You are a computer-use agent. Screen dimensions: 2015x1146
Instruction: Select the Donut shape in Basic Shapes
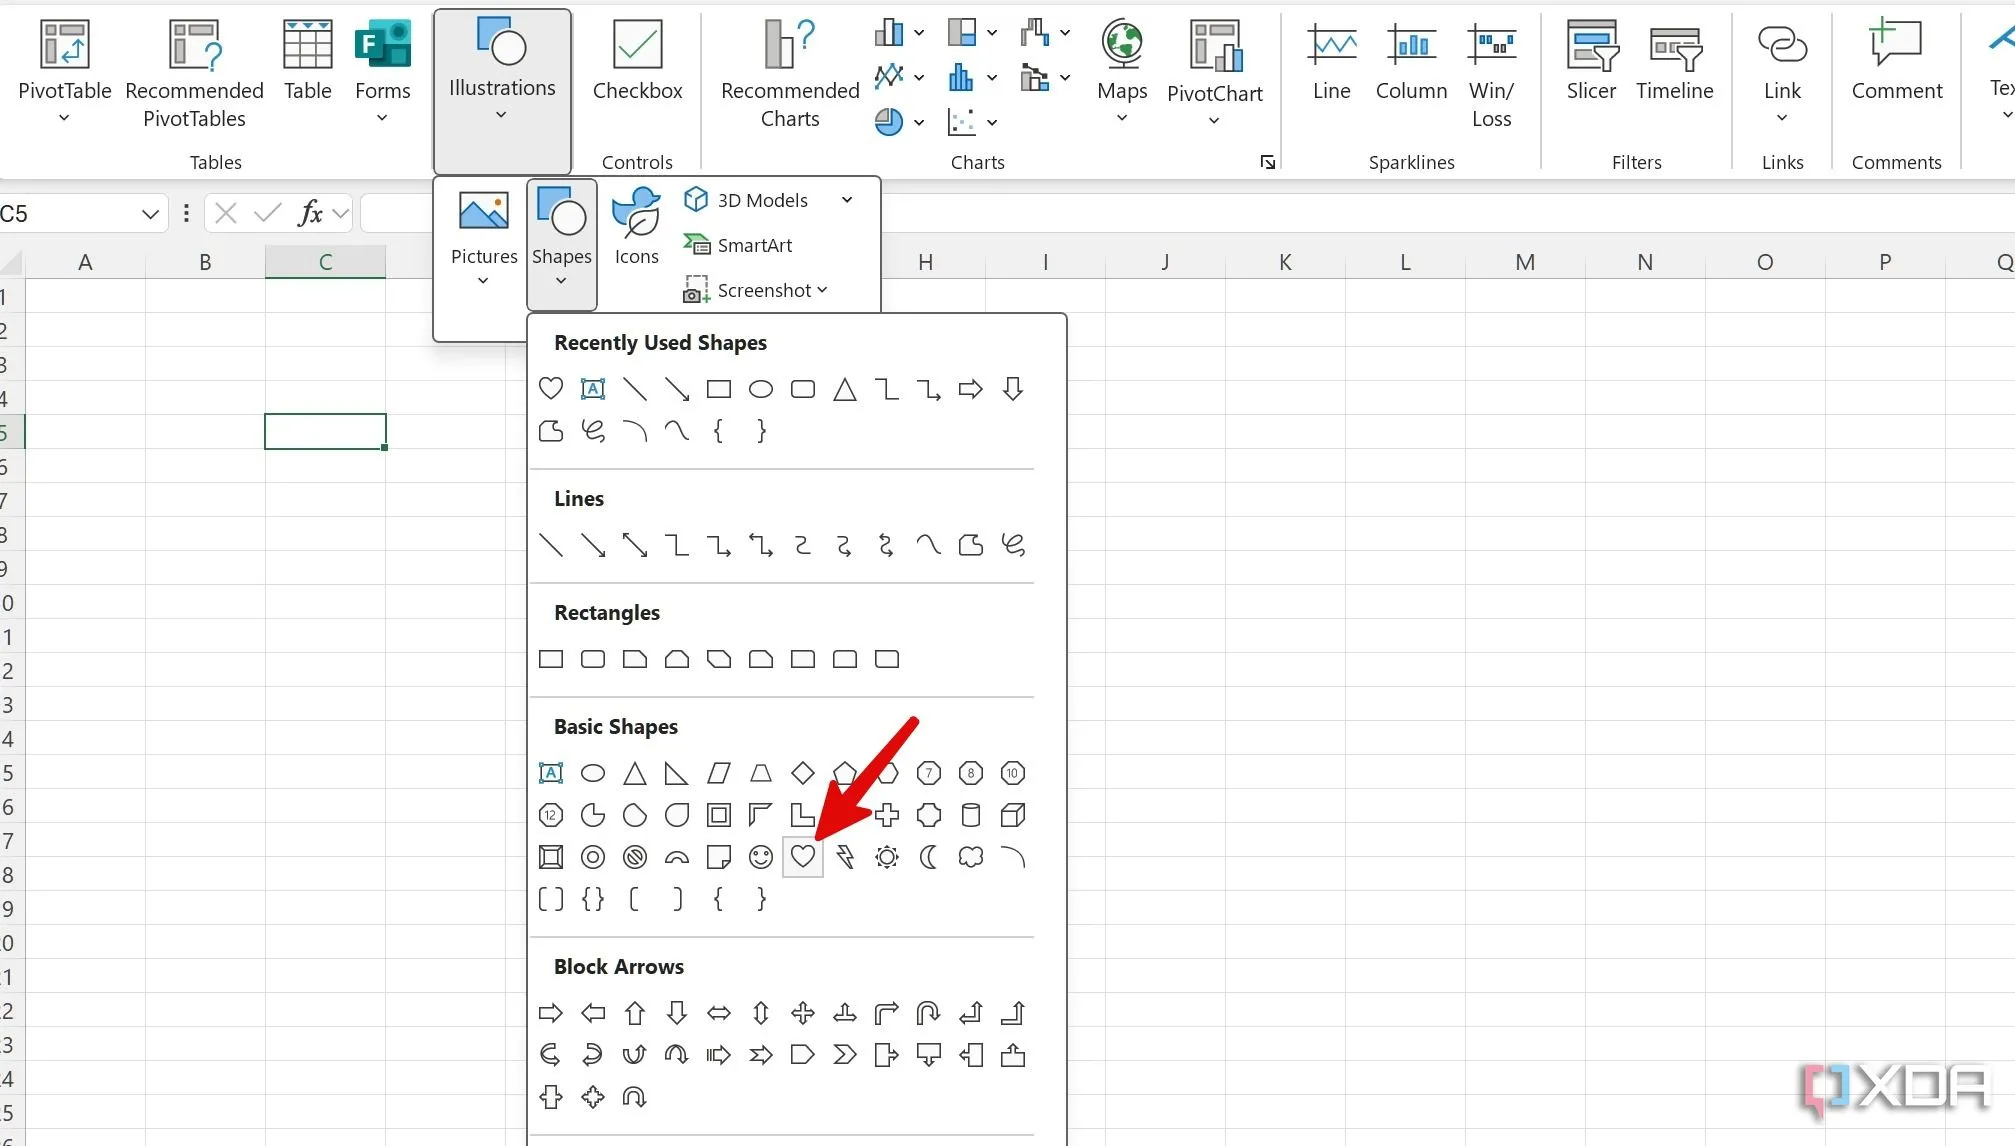pyautogui.click(x=593, y=857)
